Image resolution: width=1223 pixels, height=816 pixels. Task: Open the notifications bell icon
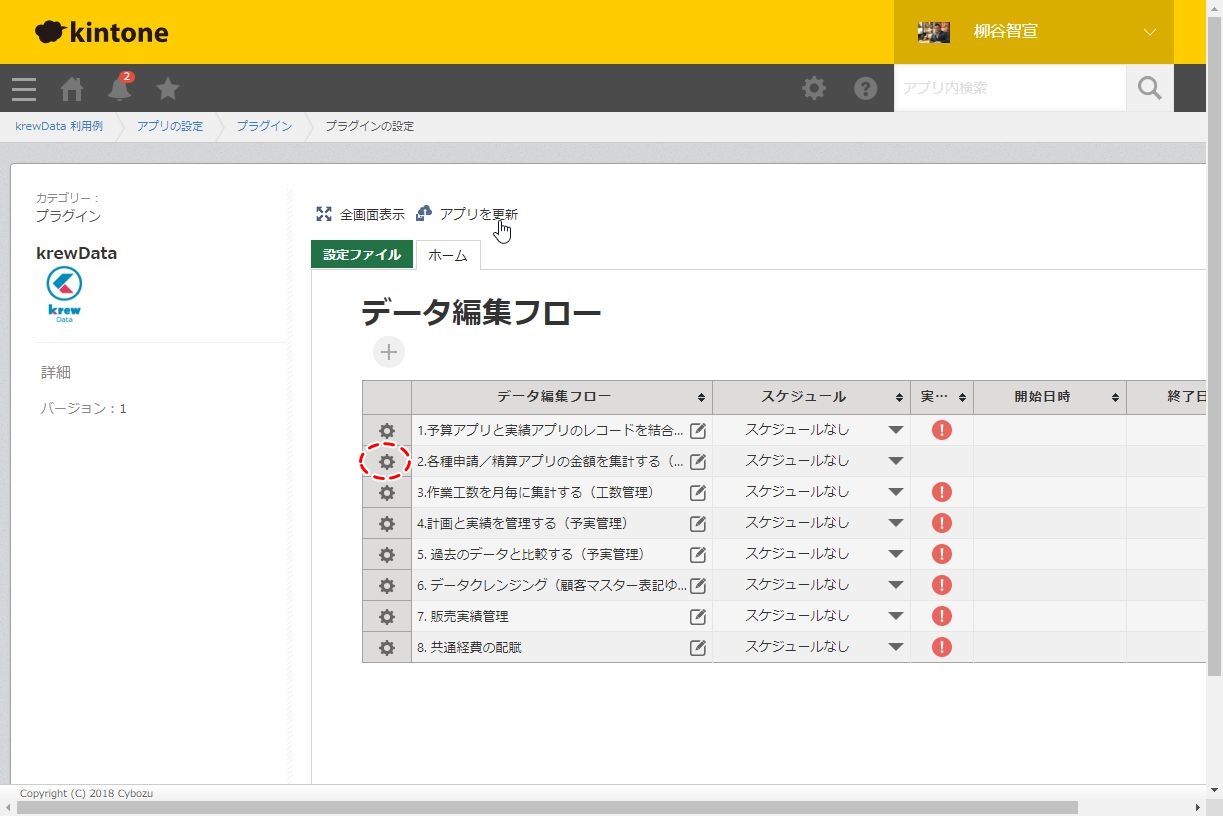pos(119,89)
